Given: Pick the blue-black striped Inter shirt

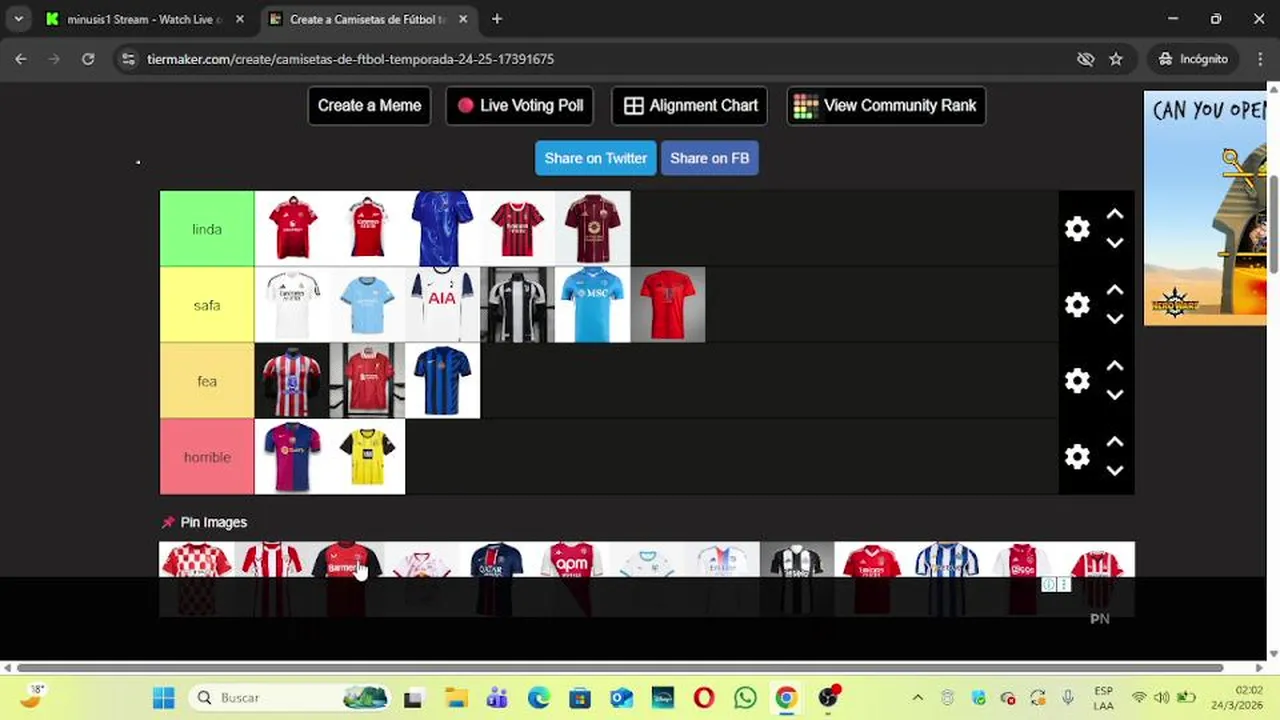Looking at the screenshot, I should point(442,381).
